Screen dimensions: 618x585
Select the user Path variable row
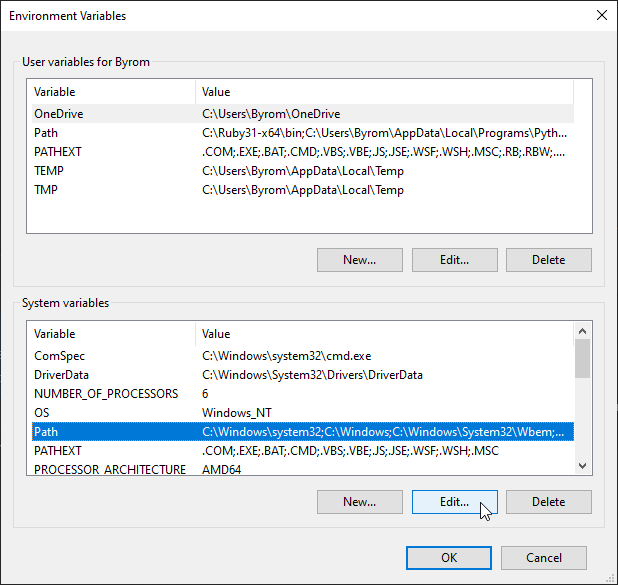(x=303, y=133)
